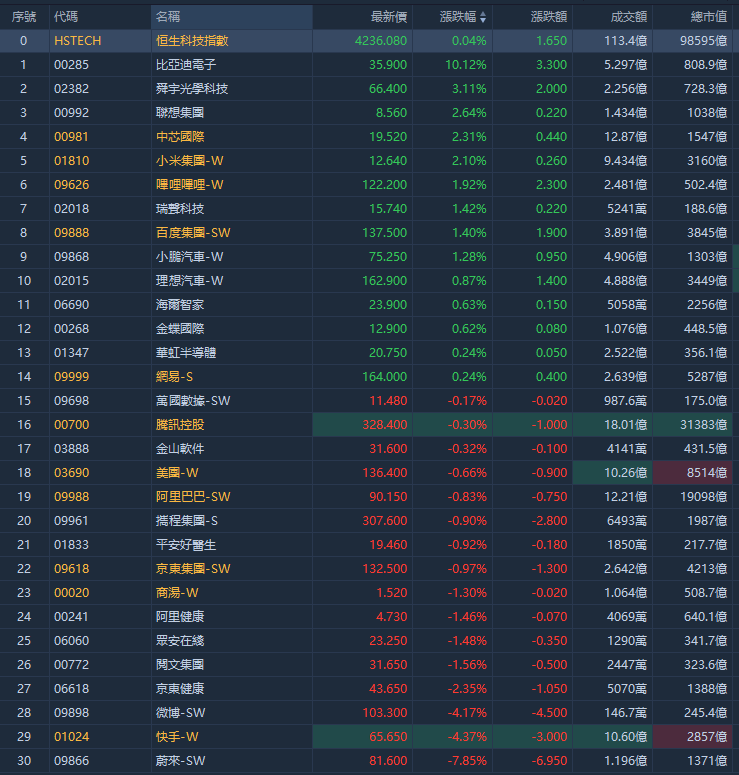The width and height of the screenshot is (739, 775).
Task: Select stock 小米集團-W
Action: click(x=190, y=161)
